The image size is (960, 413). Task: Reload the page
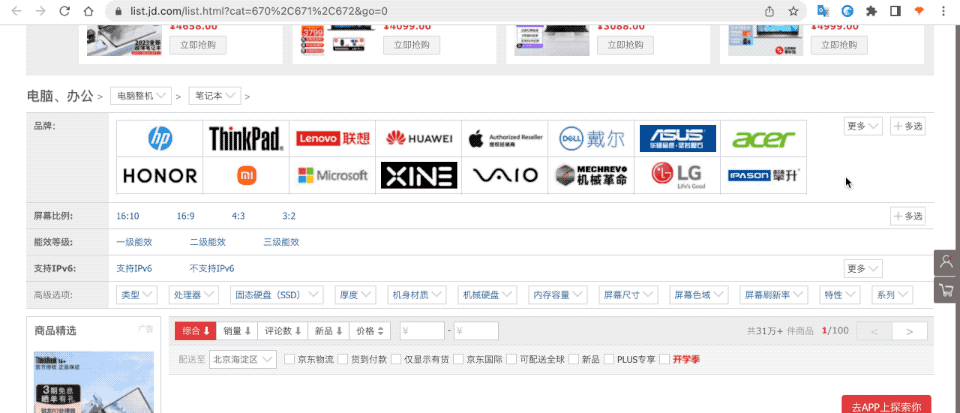click(64, 11)
